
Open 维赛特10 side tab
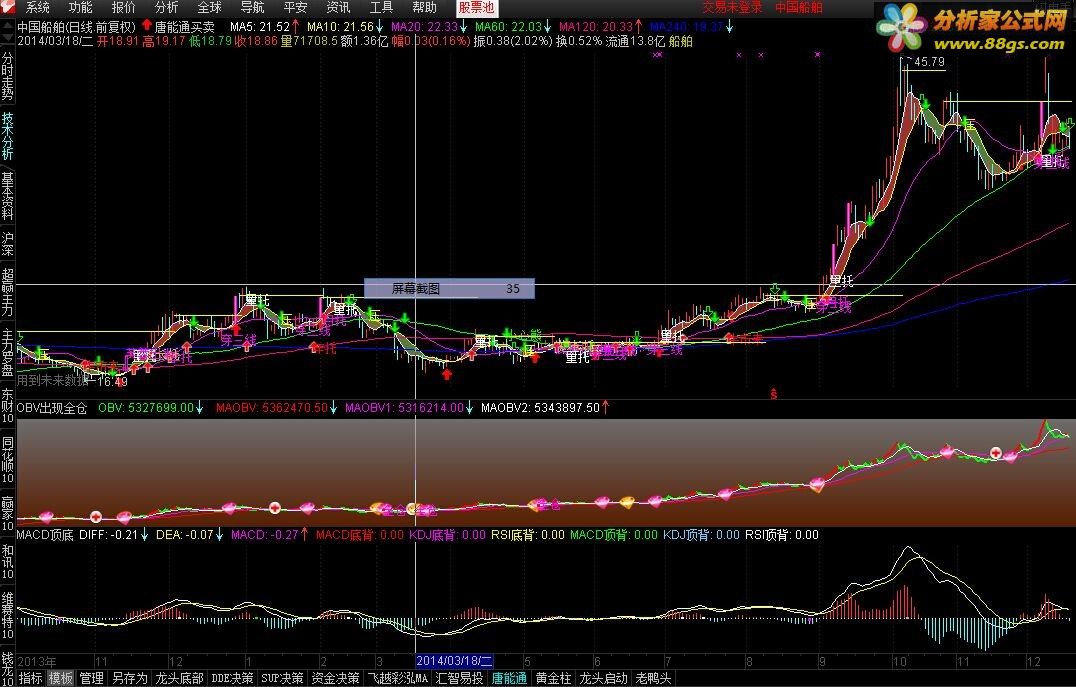(x=8, y=616)
